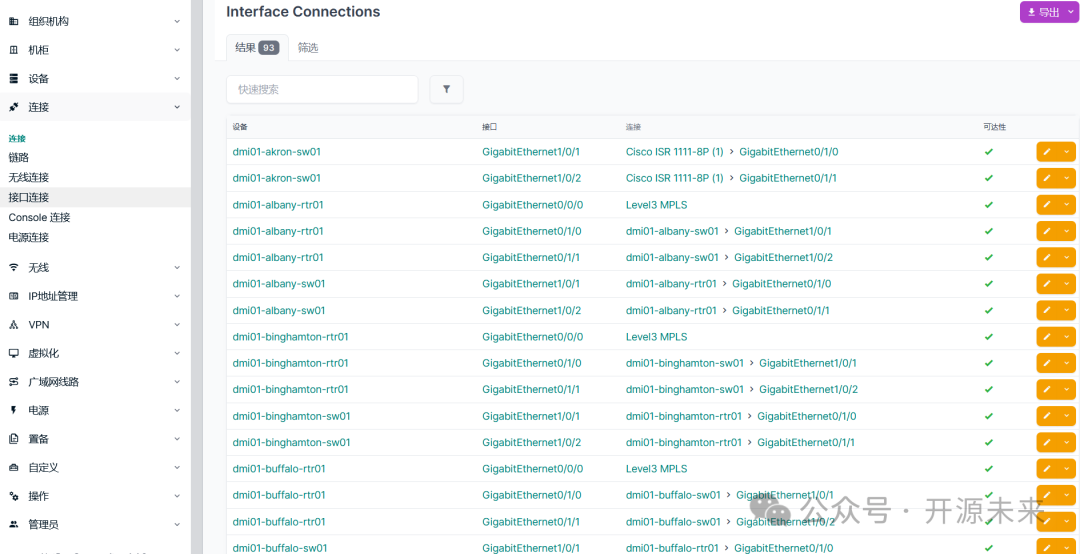Click the 93 results count badge

tap(269, 48)
